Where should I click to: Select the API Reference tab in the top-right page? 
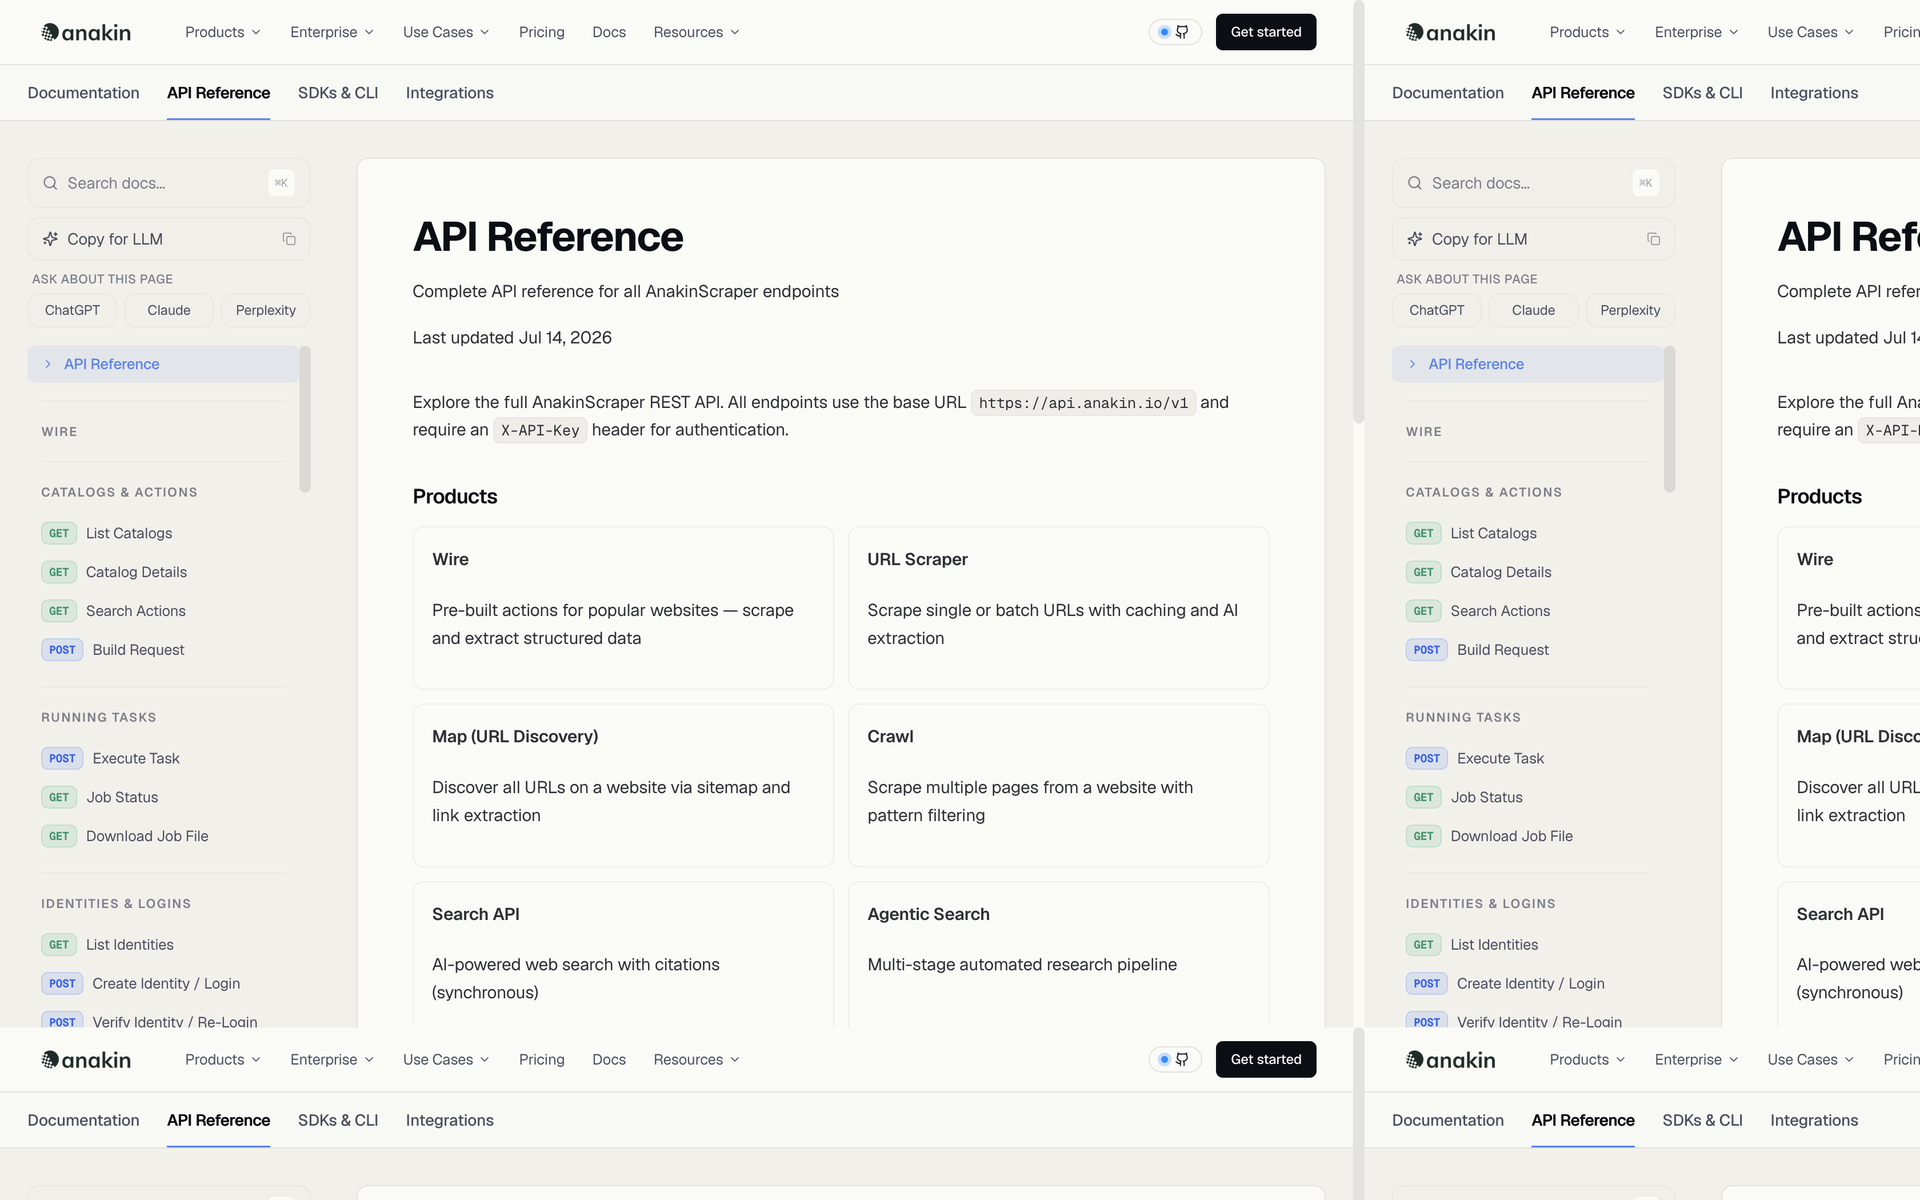[x=1583, y=93]
